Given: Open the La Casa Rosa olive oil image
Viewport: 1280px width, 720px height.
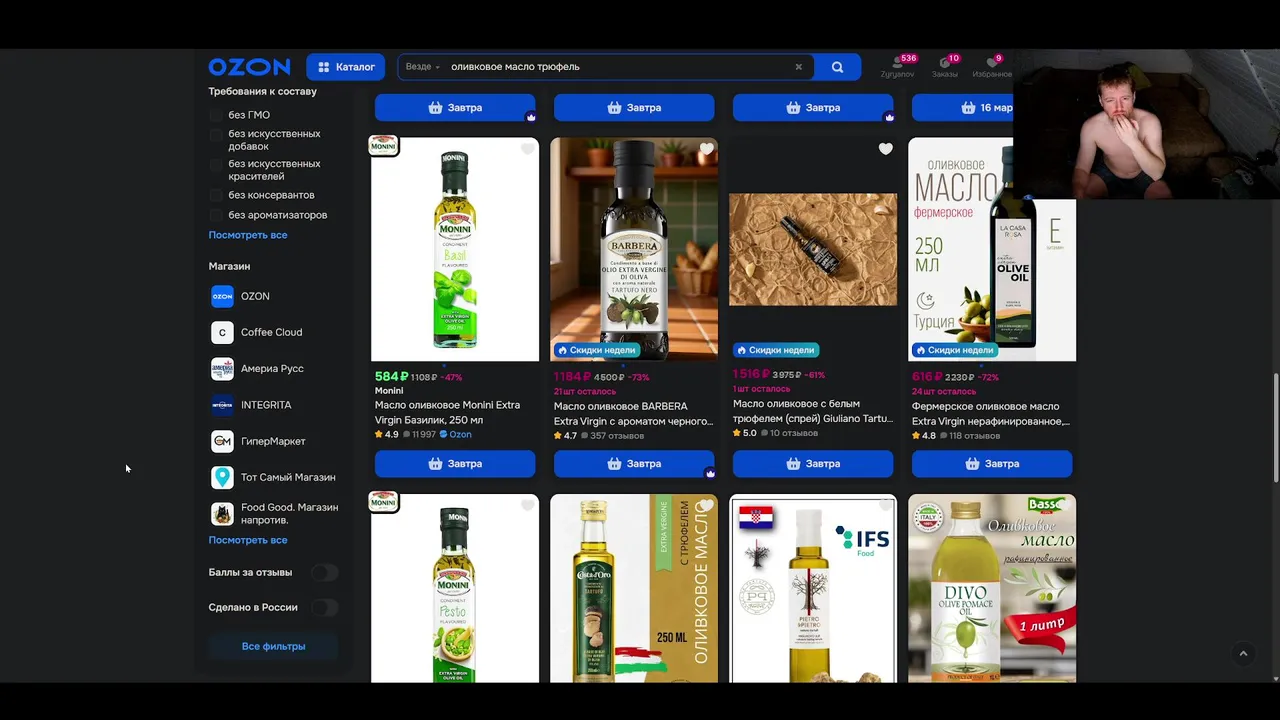Looking at the screenshot, I should pyautogui.click(x=992, y=249).
